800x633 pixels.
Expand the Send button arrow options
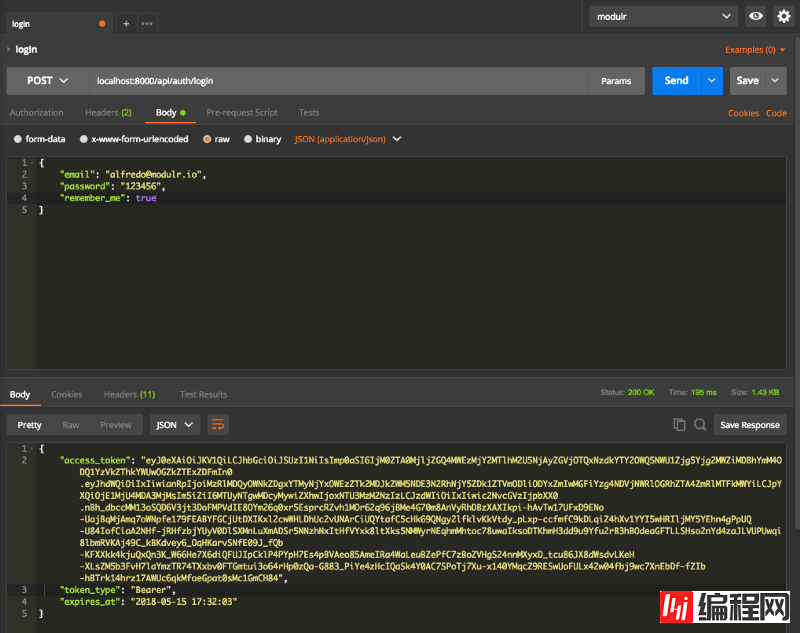pos(712,81)
